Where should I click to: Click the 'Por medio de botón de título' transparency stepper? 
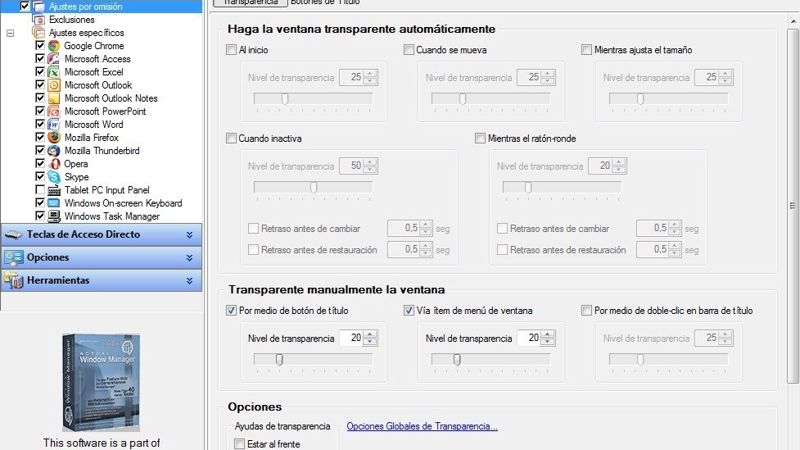coord(371,338)
